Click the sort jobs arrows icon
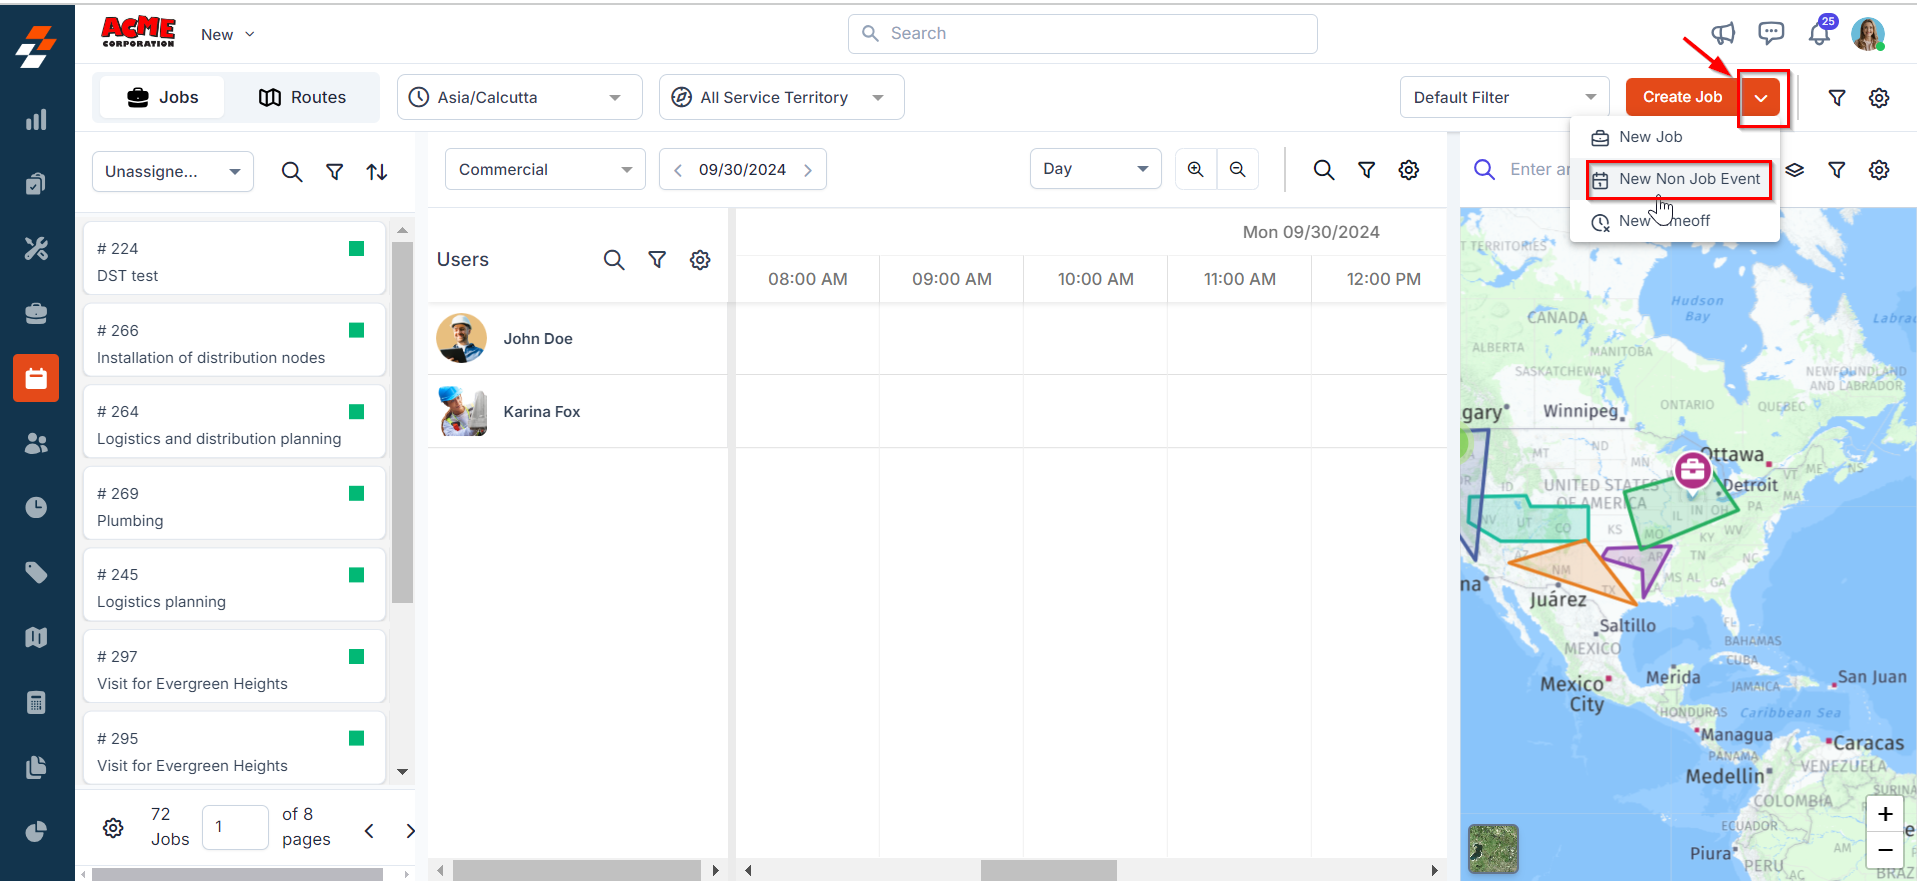The image size is (1917, 881). tap(377, 172)
